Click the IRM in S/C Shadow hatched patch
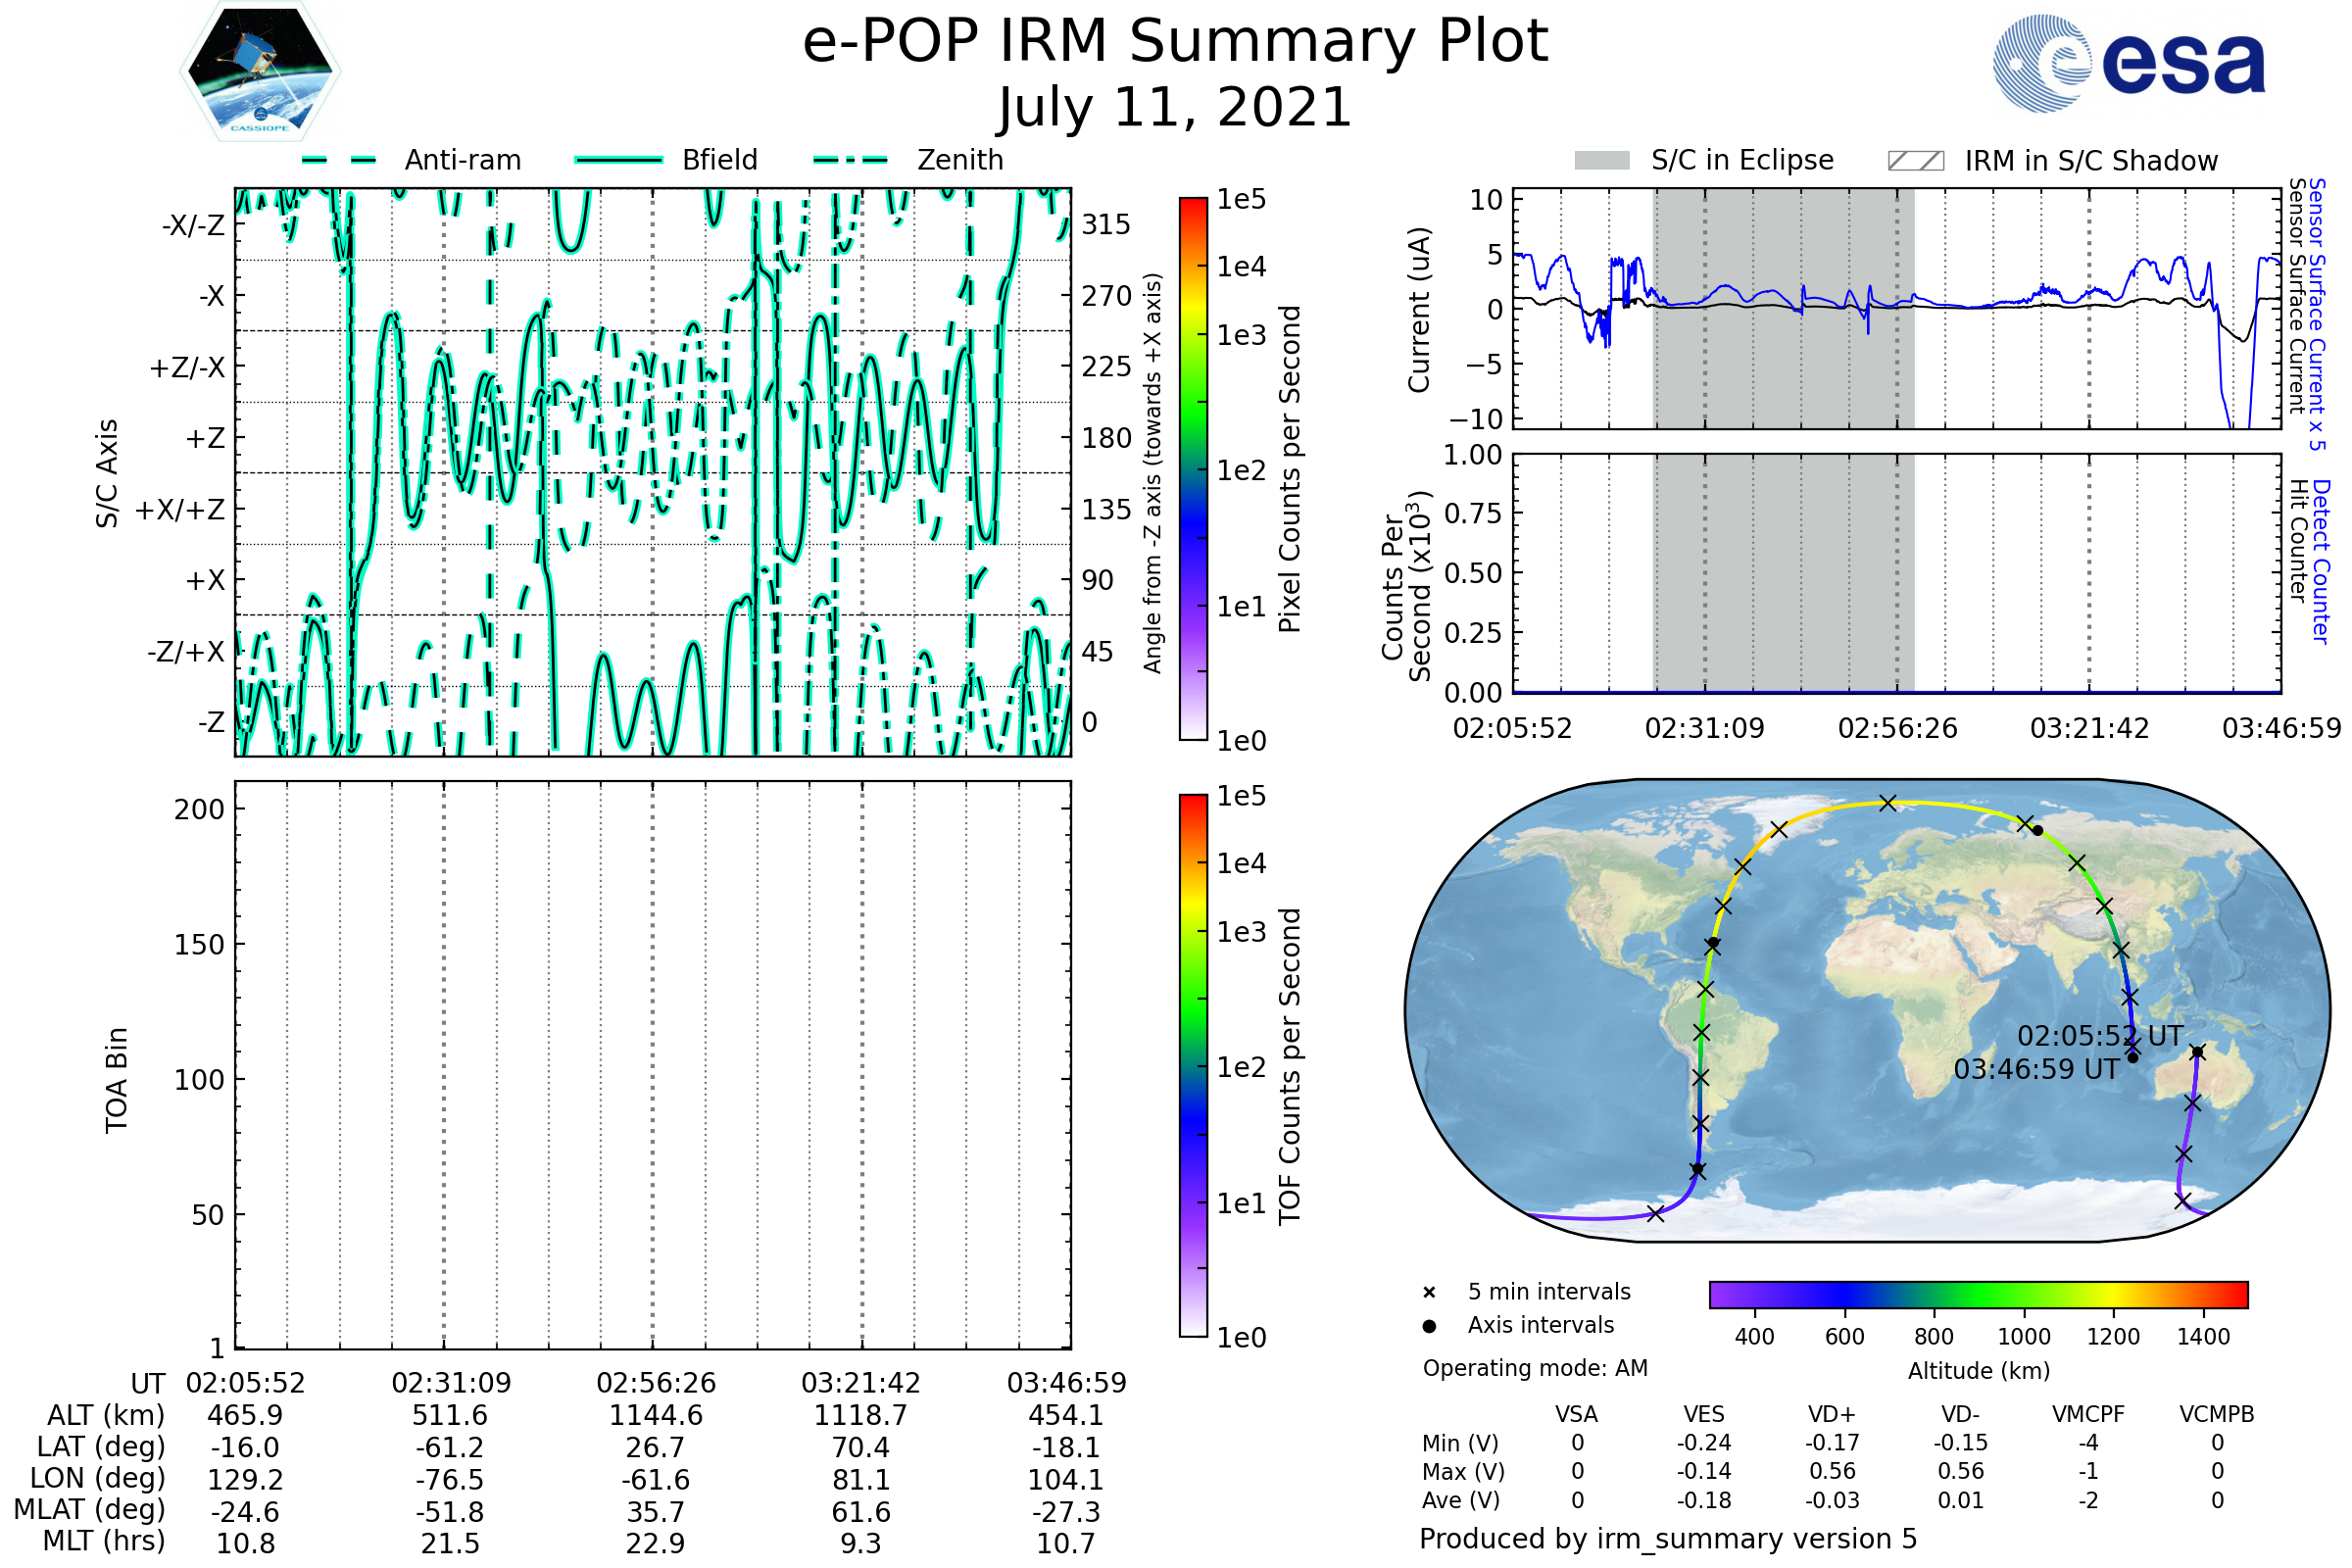The image size is (2352, 1568). 1915,161
